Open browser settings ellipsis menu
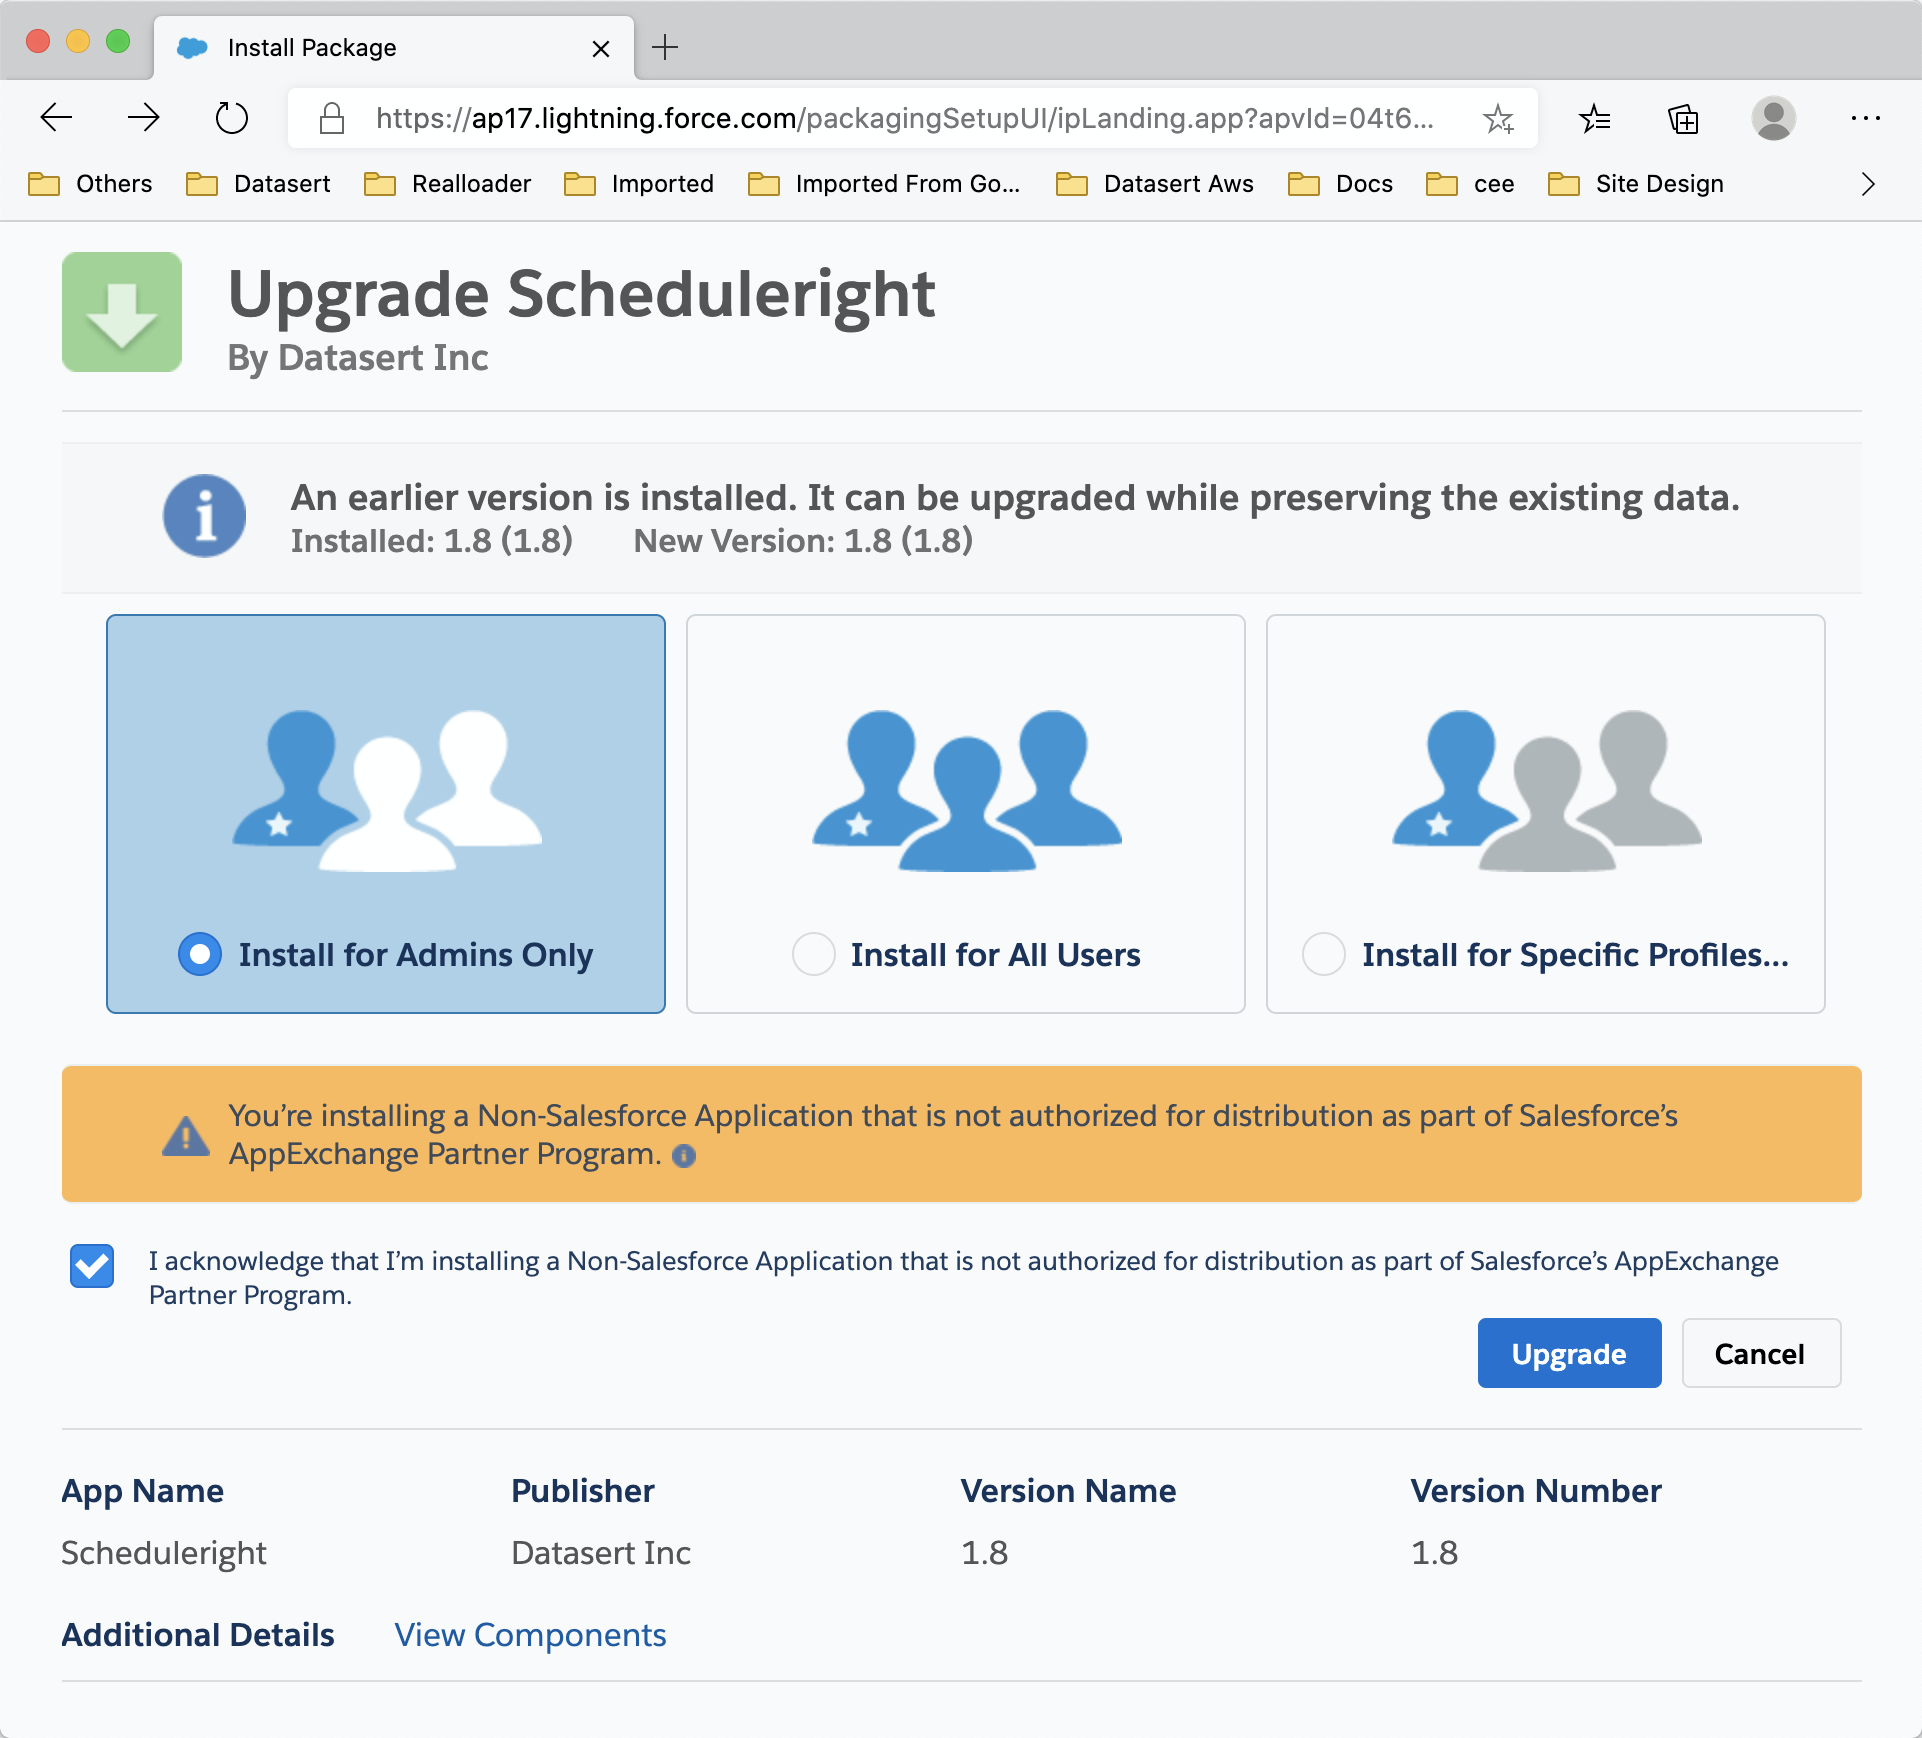Viewport: 1922px width, 1738px height. [x=1865, y=119]
